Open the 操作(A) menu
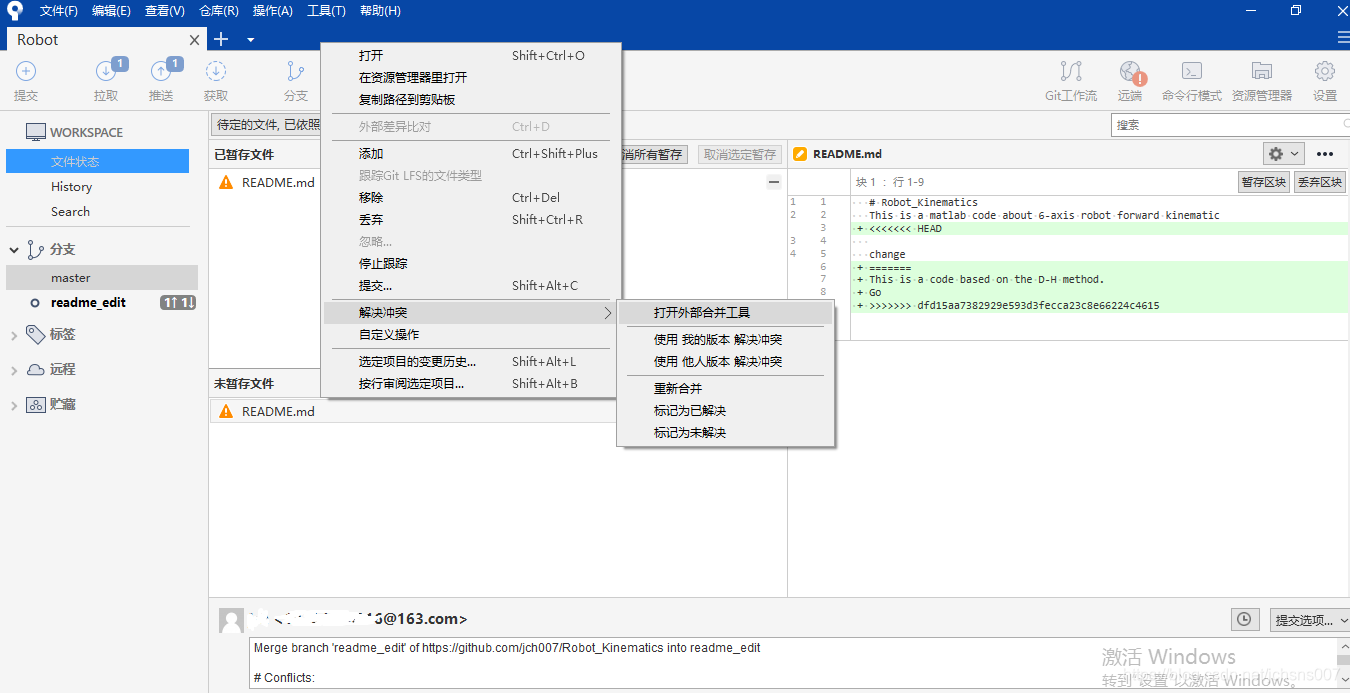This screenshot has width=1350, height=693. [x=273, y=11]
